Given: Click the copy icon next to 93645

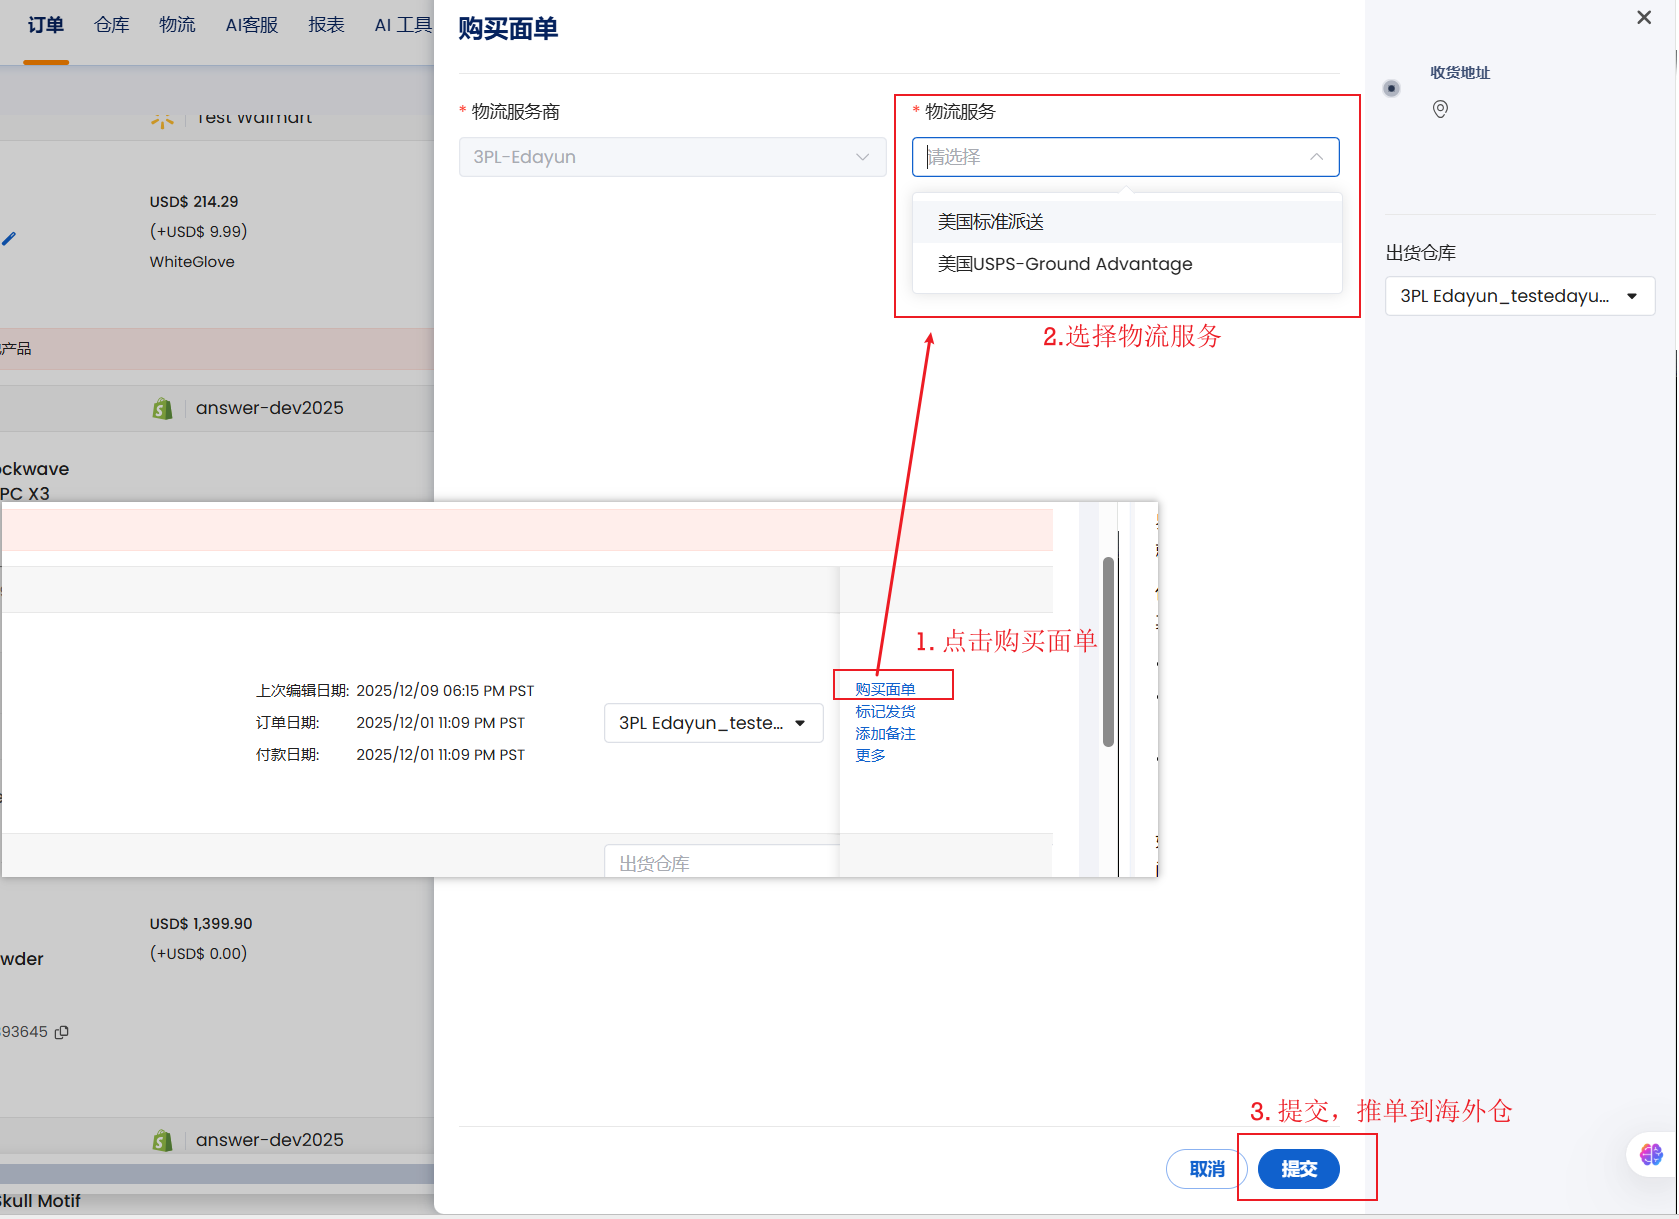Looking at the screenshot, I should [62, 1032].
